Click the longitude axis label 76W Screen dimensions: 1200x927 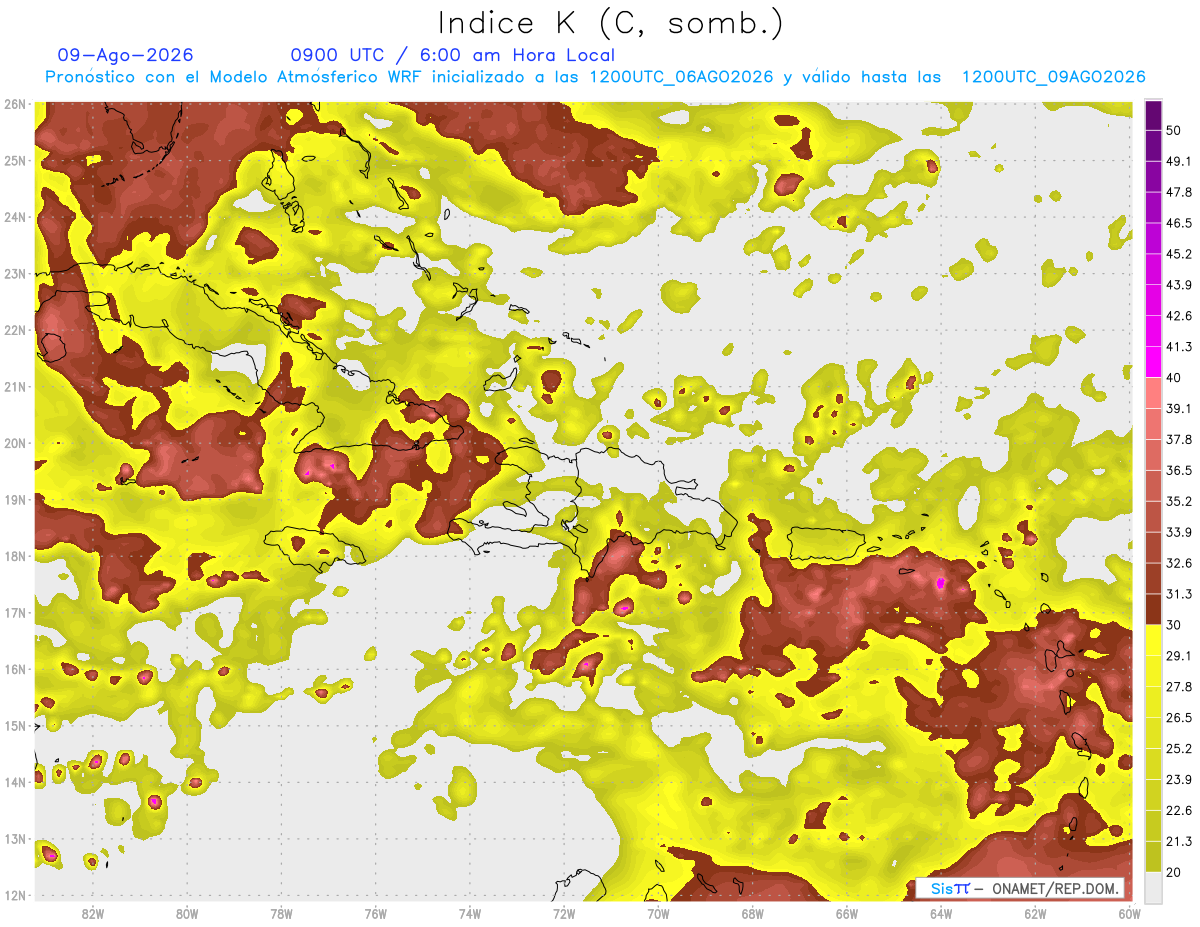click(376, 913)
